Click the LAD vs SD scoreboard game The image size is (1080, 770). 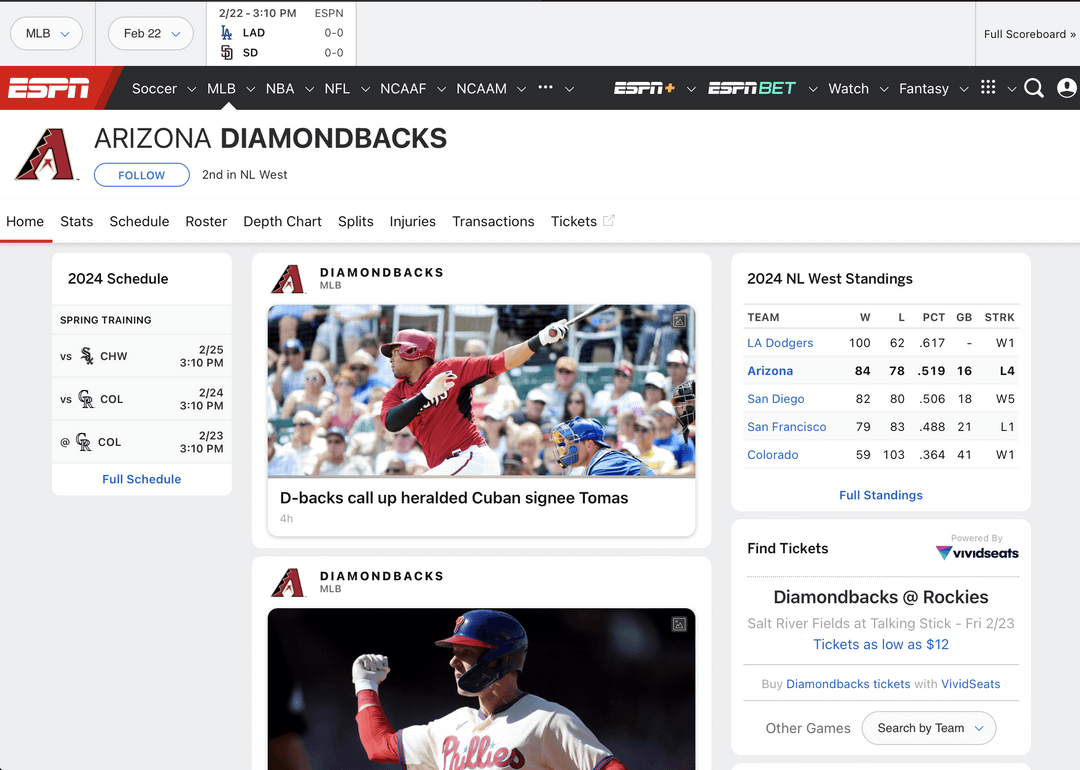[x=281, y=33]
